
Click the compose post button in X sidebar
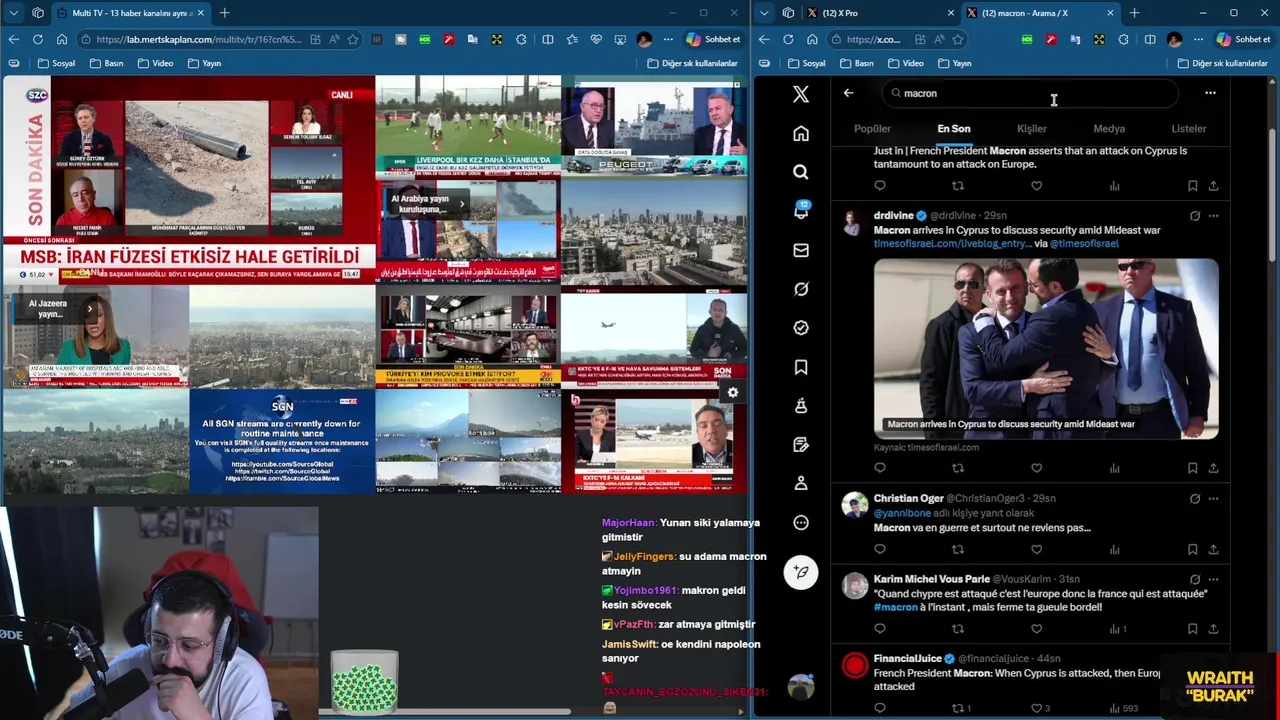(801, 572)
